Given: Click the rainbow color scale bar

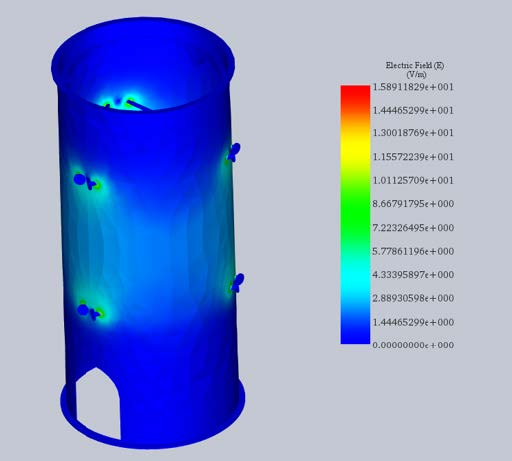Looking at the screenshot, I should pyautogui.click(x=355, y=214).
